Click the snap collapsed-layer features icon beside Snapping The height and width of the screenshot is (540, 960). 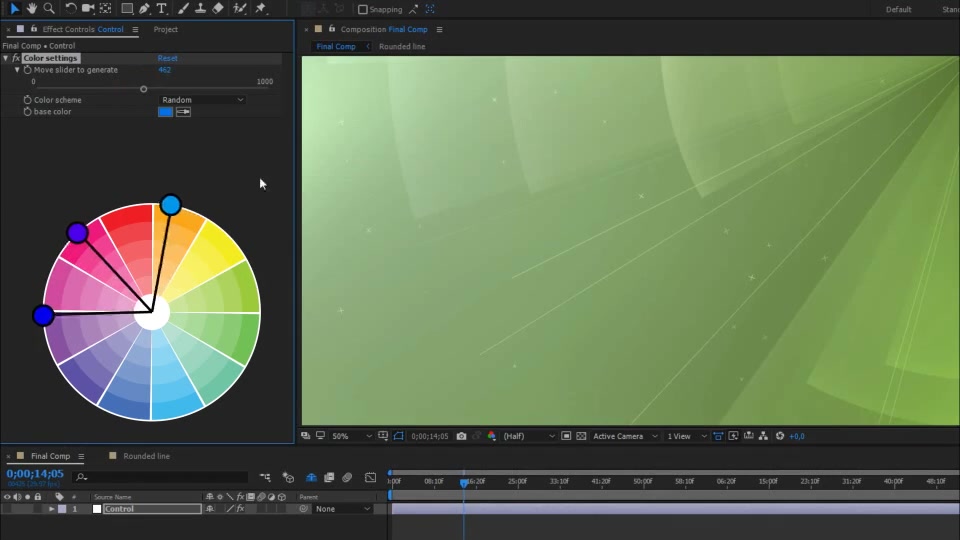[x=430, y=9]
